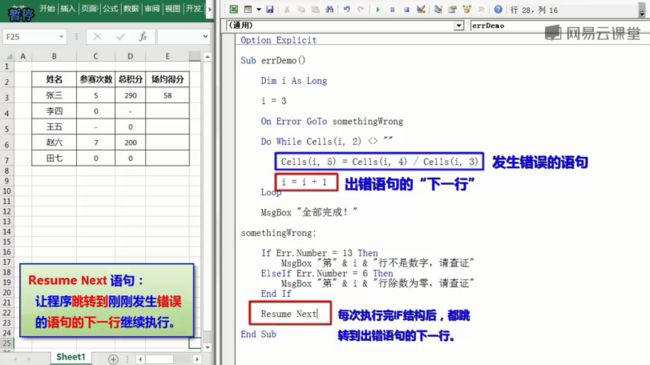Click the 姓名 header cell
Screen dimensions: 650x365
[54, 79]
